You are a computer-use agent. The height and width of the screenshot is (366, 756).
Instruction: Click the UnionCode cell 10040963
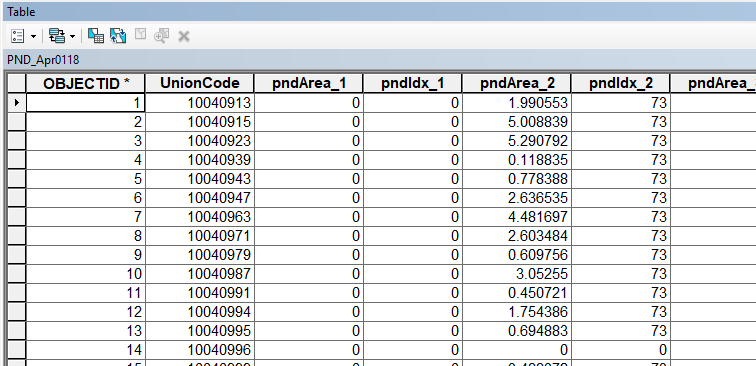click(x=200, y=217)
